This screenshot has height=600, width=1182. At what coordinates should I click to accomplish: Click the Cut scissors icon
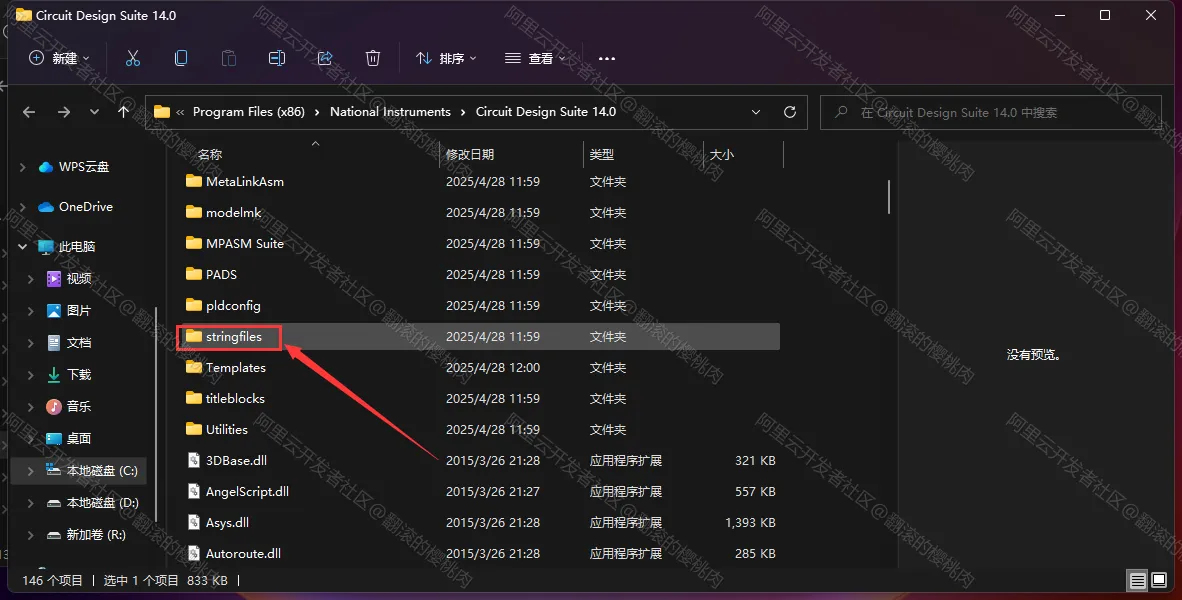[x=133, y=58]
